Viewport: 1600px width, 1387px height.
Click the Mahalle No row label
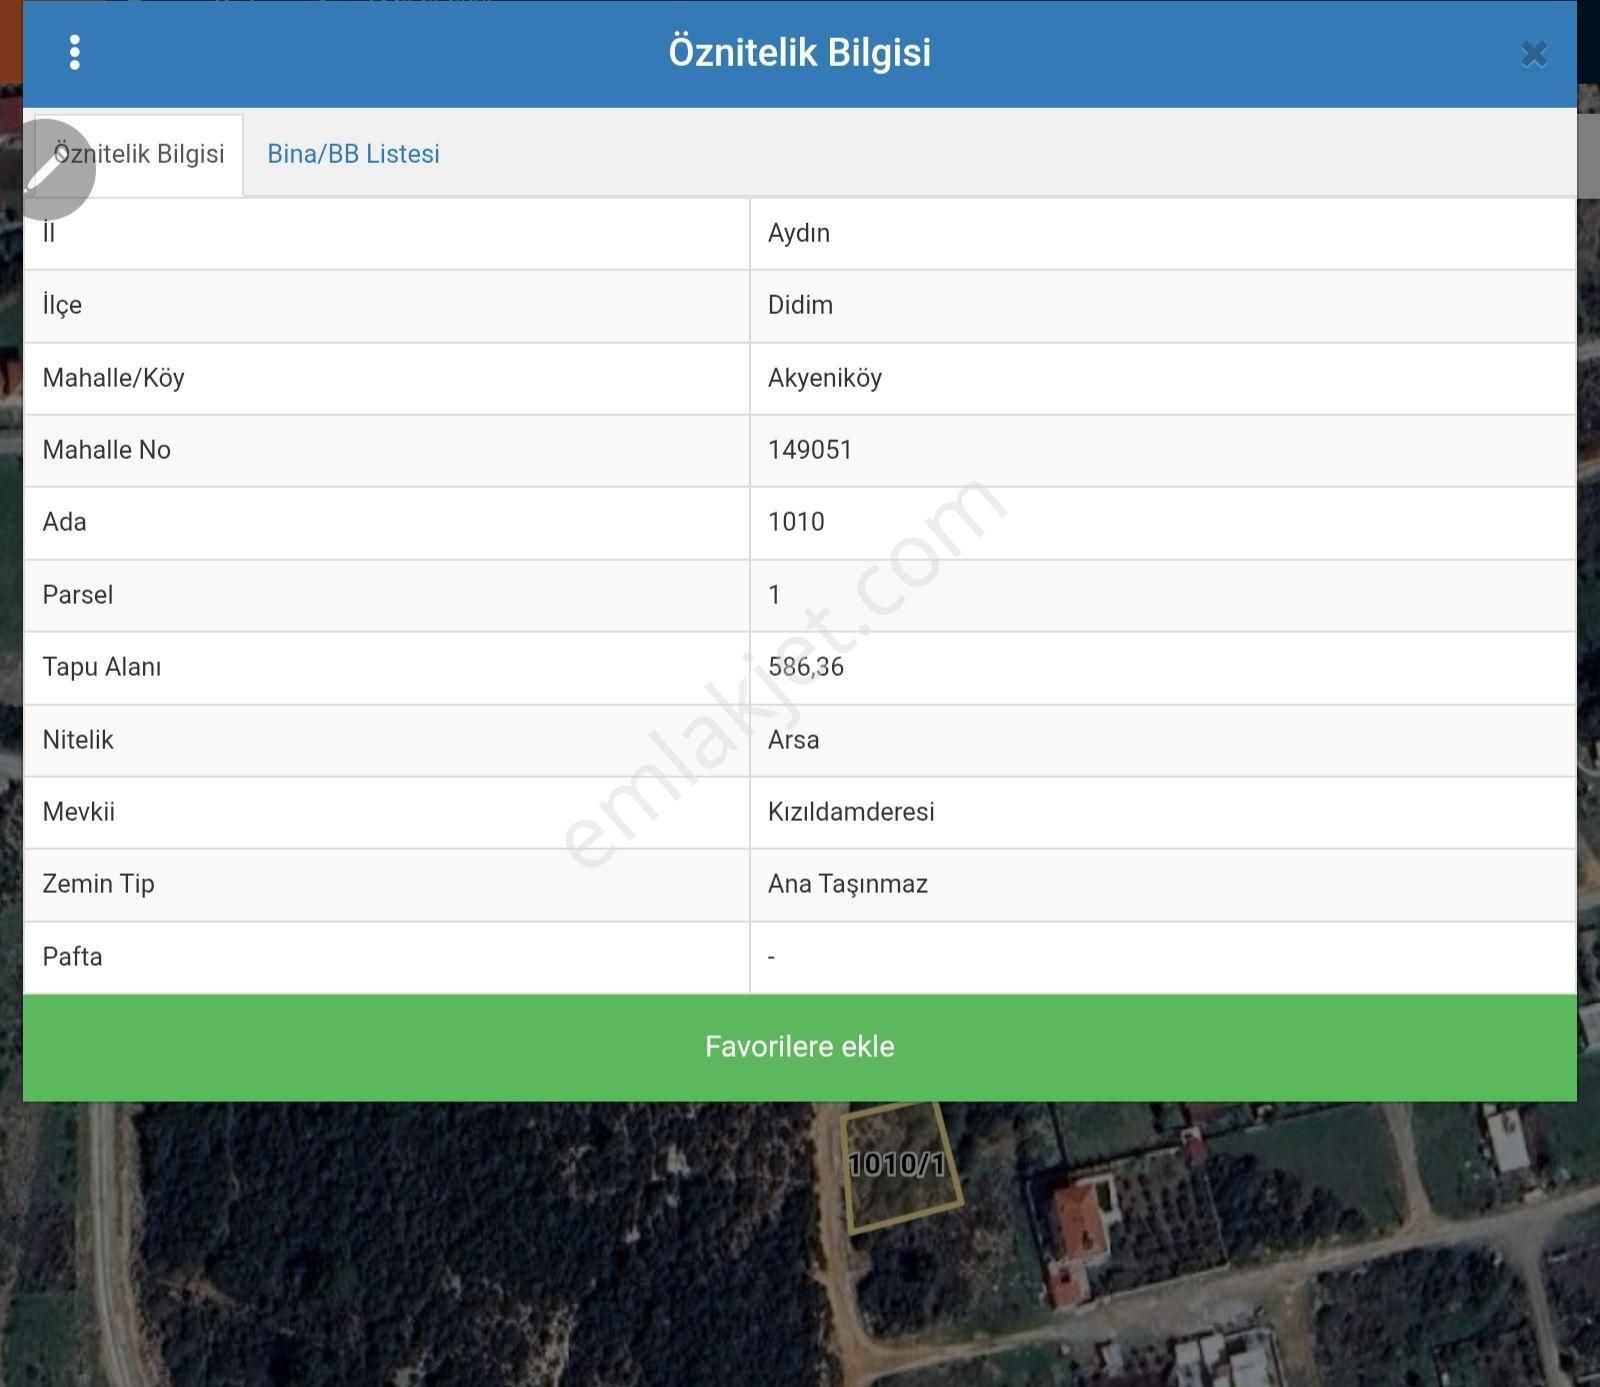click(x=106, y=450)
